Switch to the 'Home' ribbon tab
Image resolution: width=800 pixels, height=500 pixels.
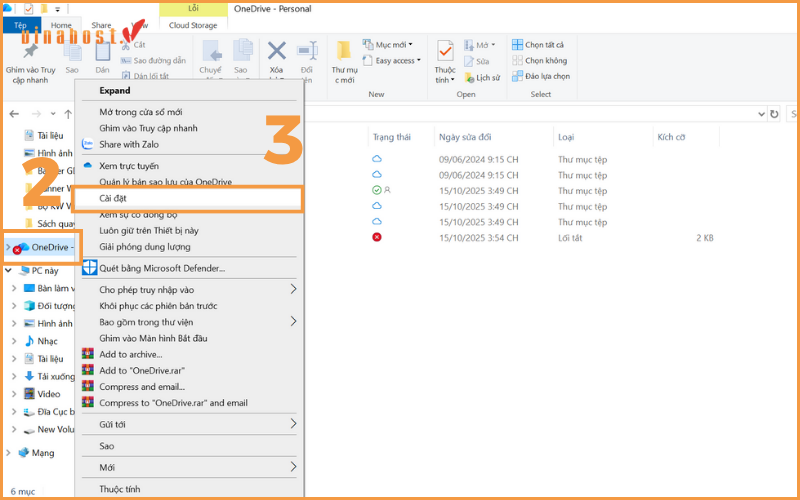61,25
